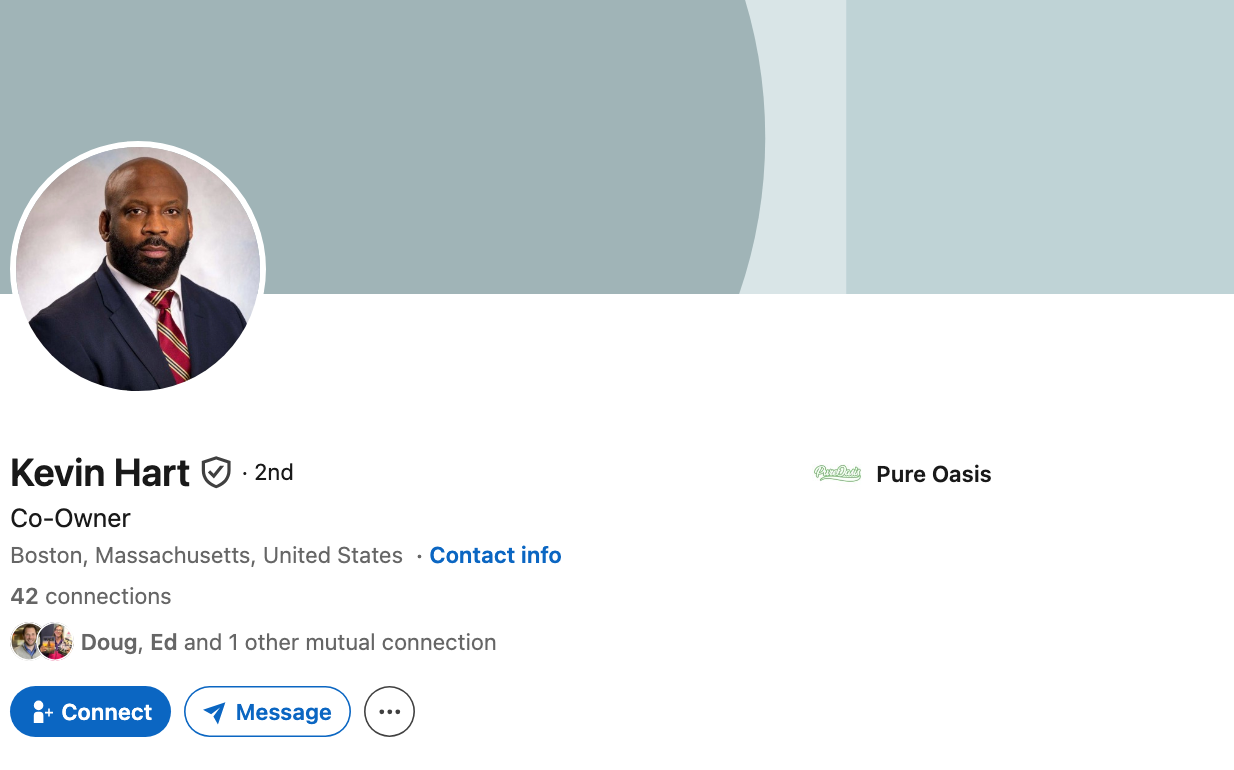View the 42 connections list
Image resolution: width=1234 pixels, height=770 pixels.
pos(91,597)
